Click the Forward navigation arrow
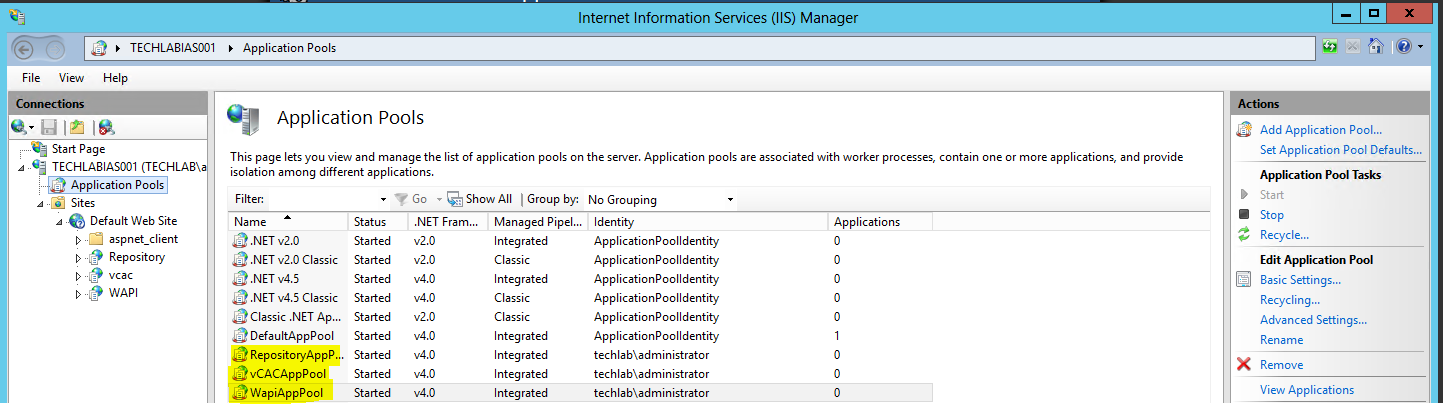This screenshot has width=1443, height=404. click(55, 48)
